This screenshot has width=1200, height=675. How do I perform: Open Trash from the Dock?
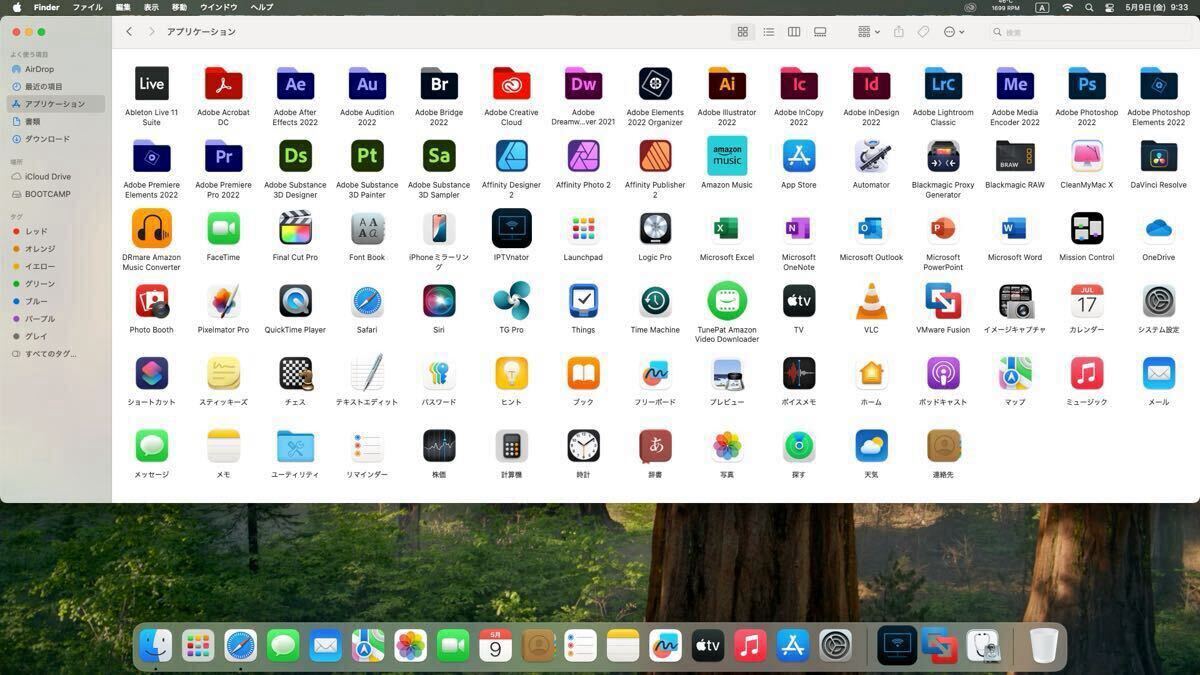[x=1043, y=646]
